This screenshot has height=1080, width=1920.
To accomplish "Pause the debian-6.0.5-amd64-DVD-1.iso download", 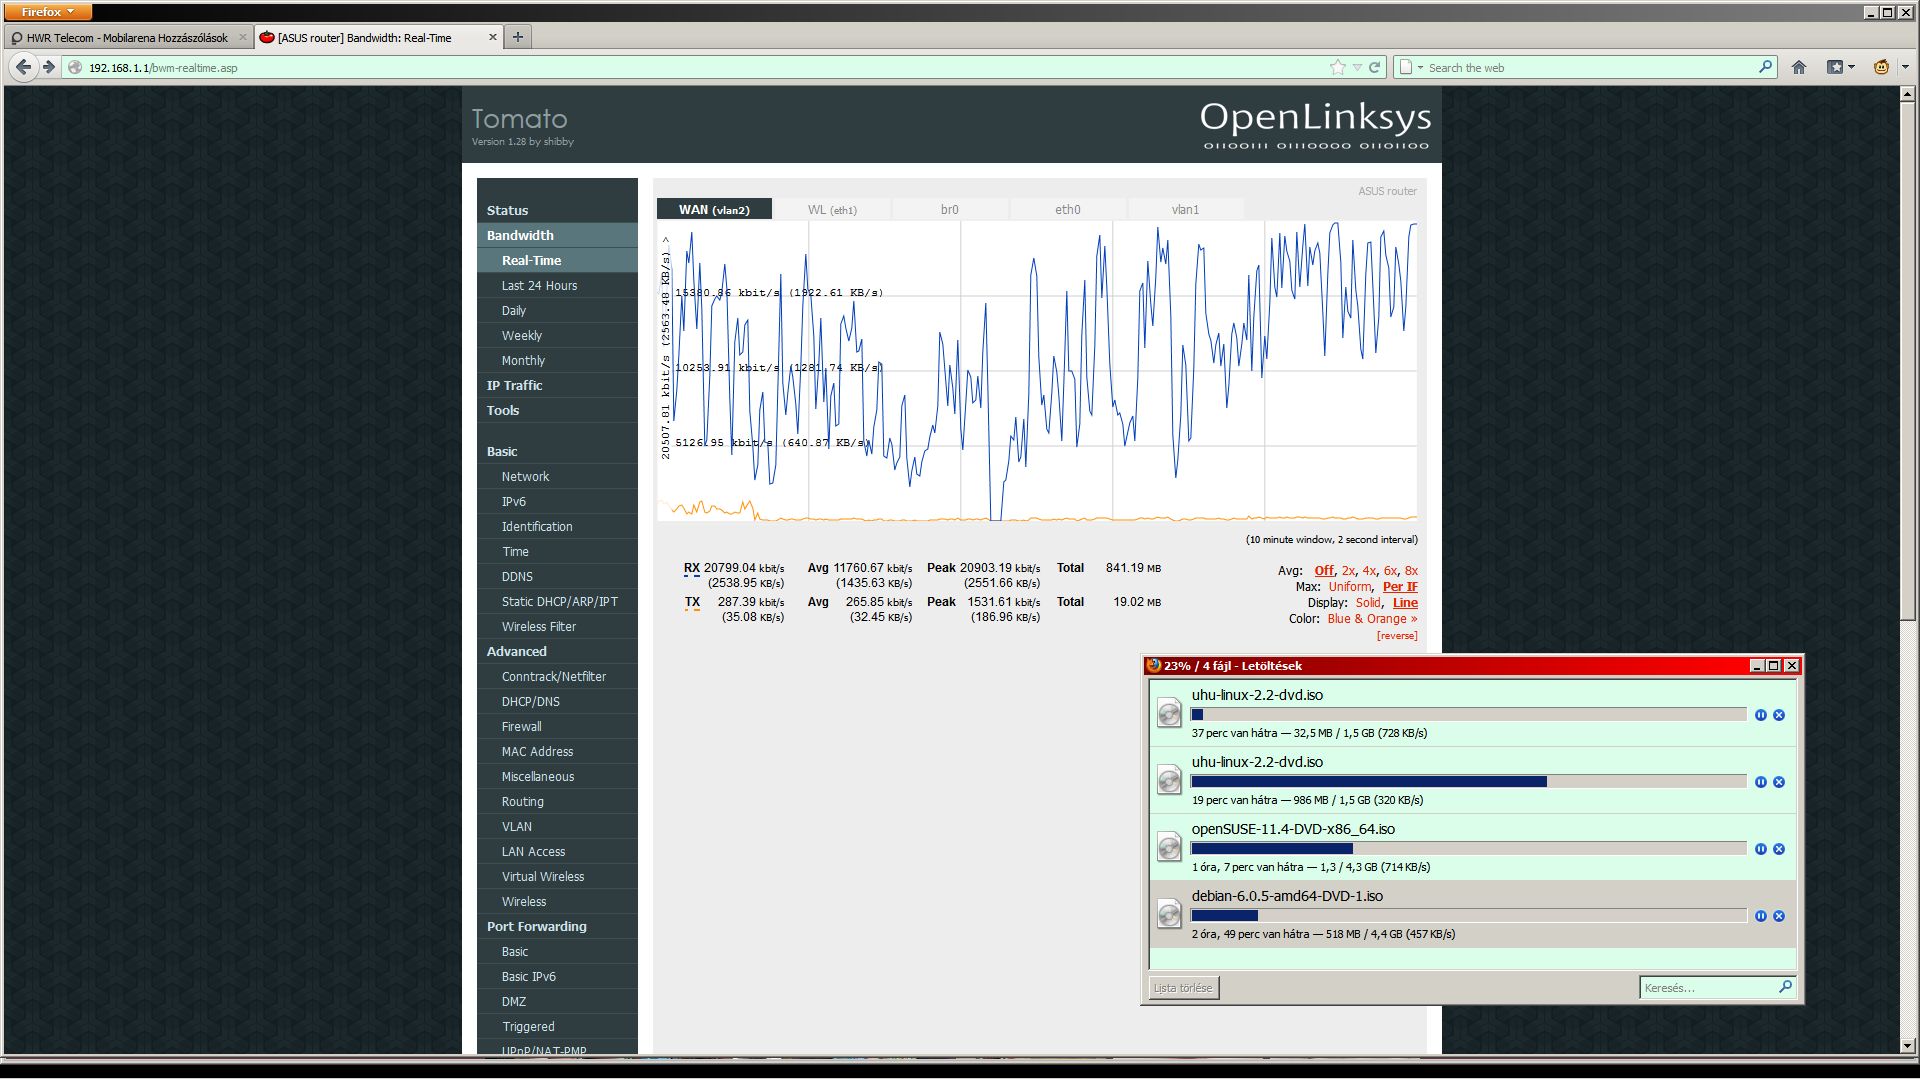I will pyautogui.click(x=1761, y=916).
